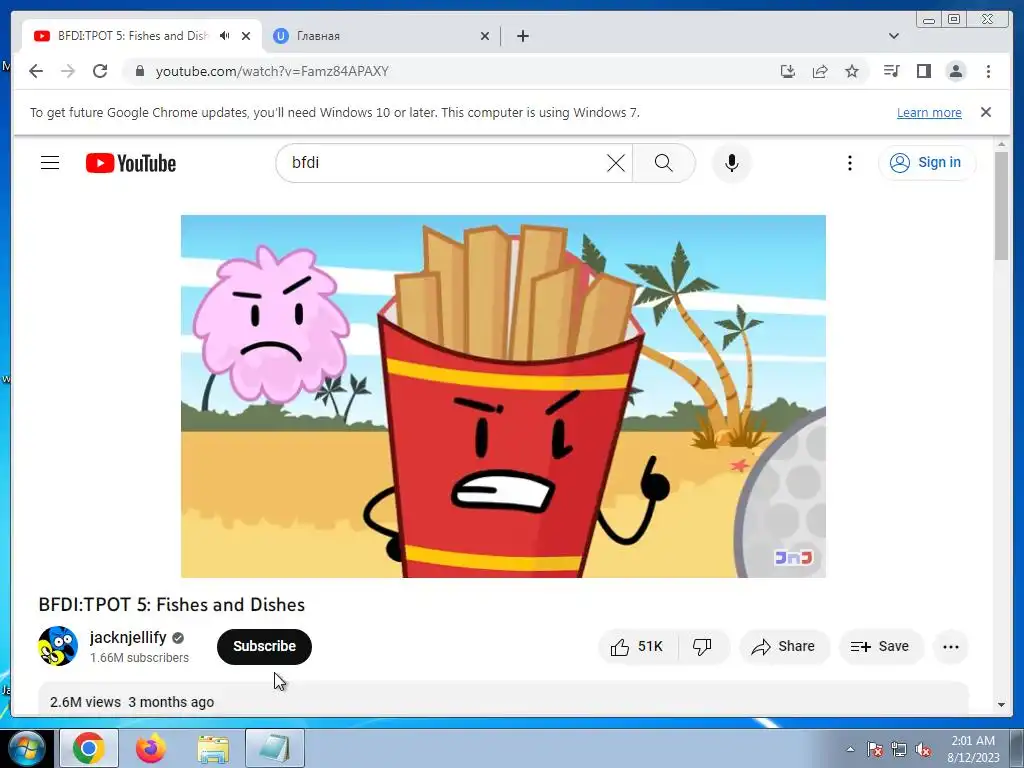The image size is (1024, 768).
Task: Open YouTube settings three-dot menu
Action: click(x=850, y=163)
